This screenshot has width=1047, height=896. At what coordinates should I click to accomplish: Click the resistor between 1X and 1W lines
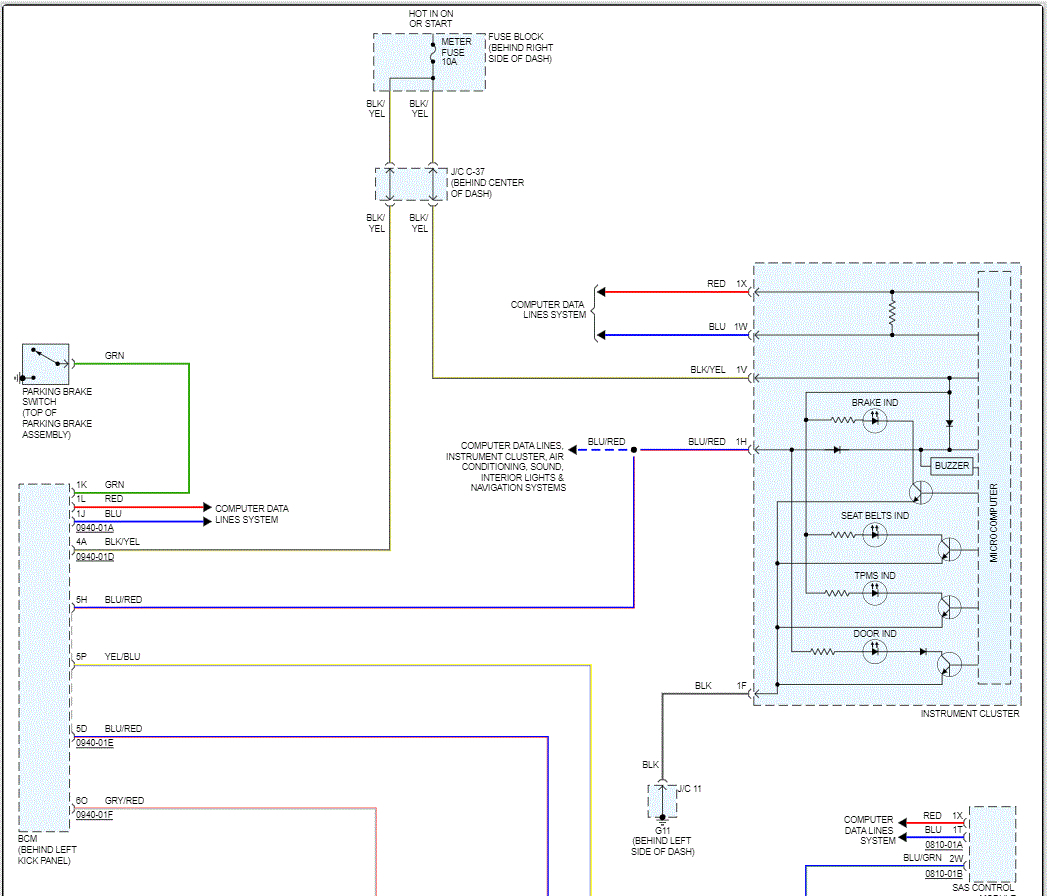tap(892, 314)
